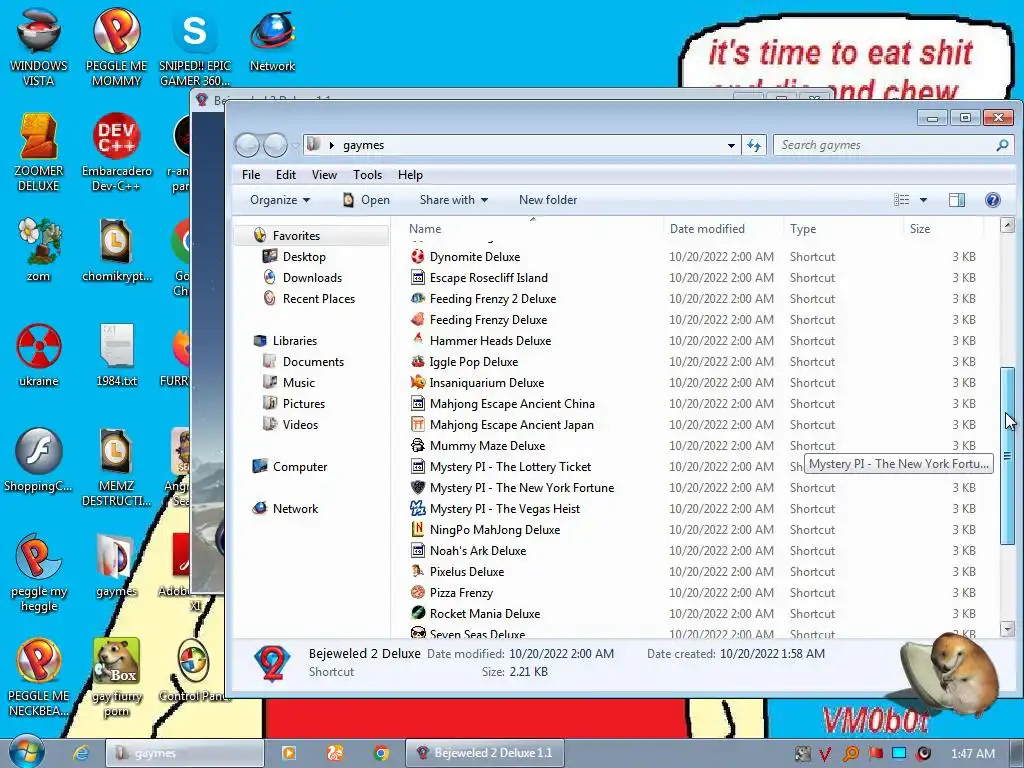This screenshot has height=768, width=1024.
Task: Select Documents library
Action: [x=313, y=361]
